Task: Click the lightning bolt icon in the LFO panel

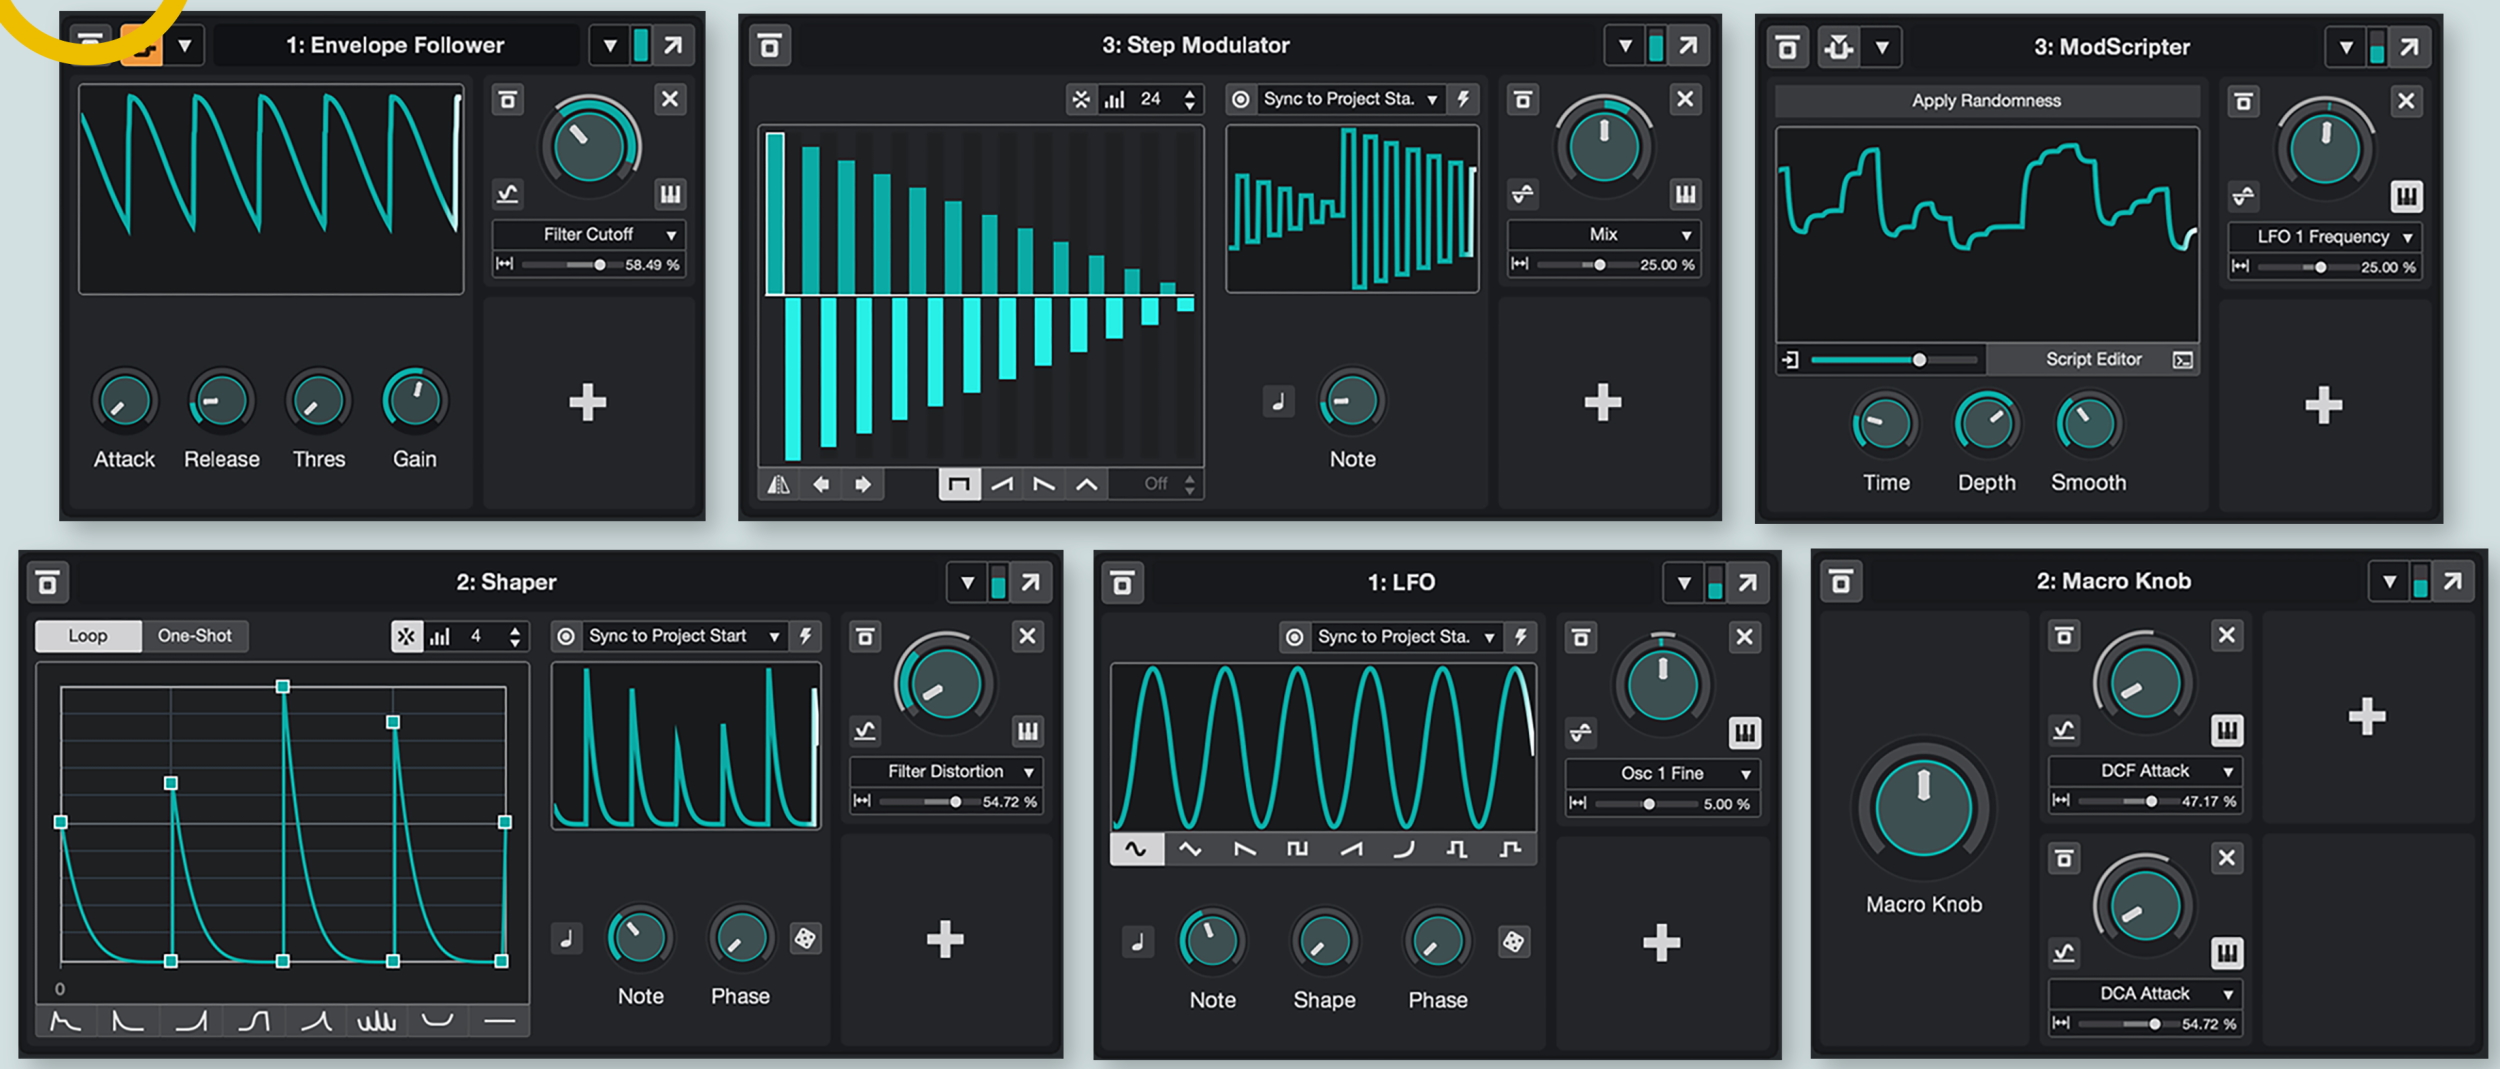Action: [x=1520, y=637]
